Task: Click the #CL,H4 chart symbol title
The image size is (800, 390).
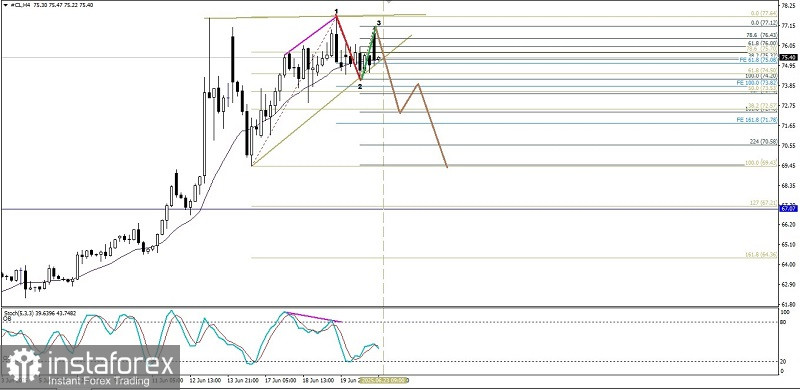Action: pos(20,4)
